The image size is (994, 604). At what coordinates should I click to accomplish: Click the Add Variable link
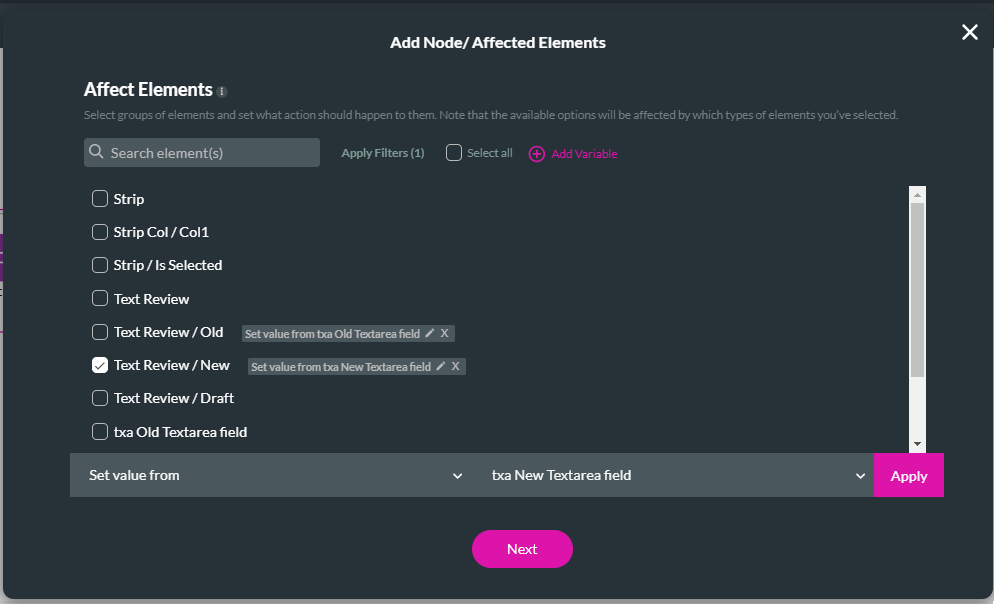coord(583,153)
